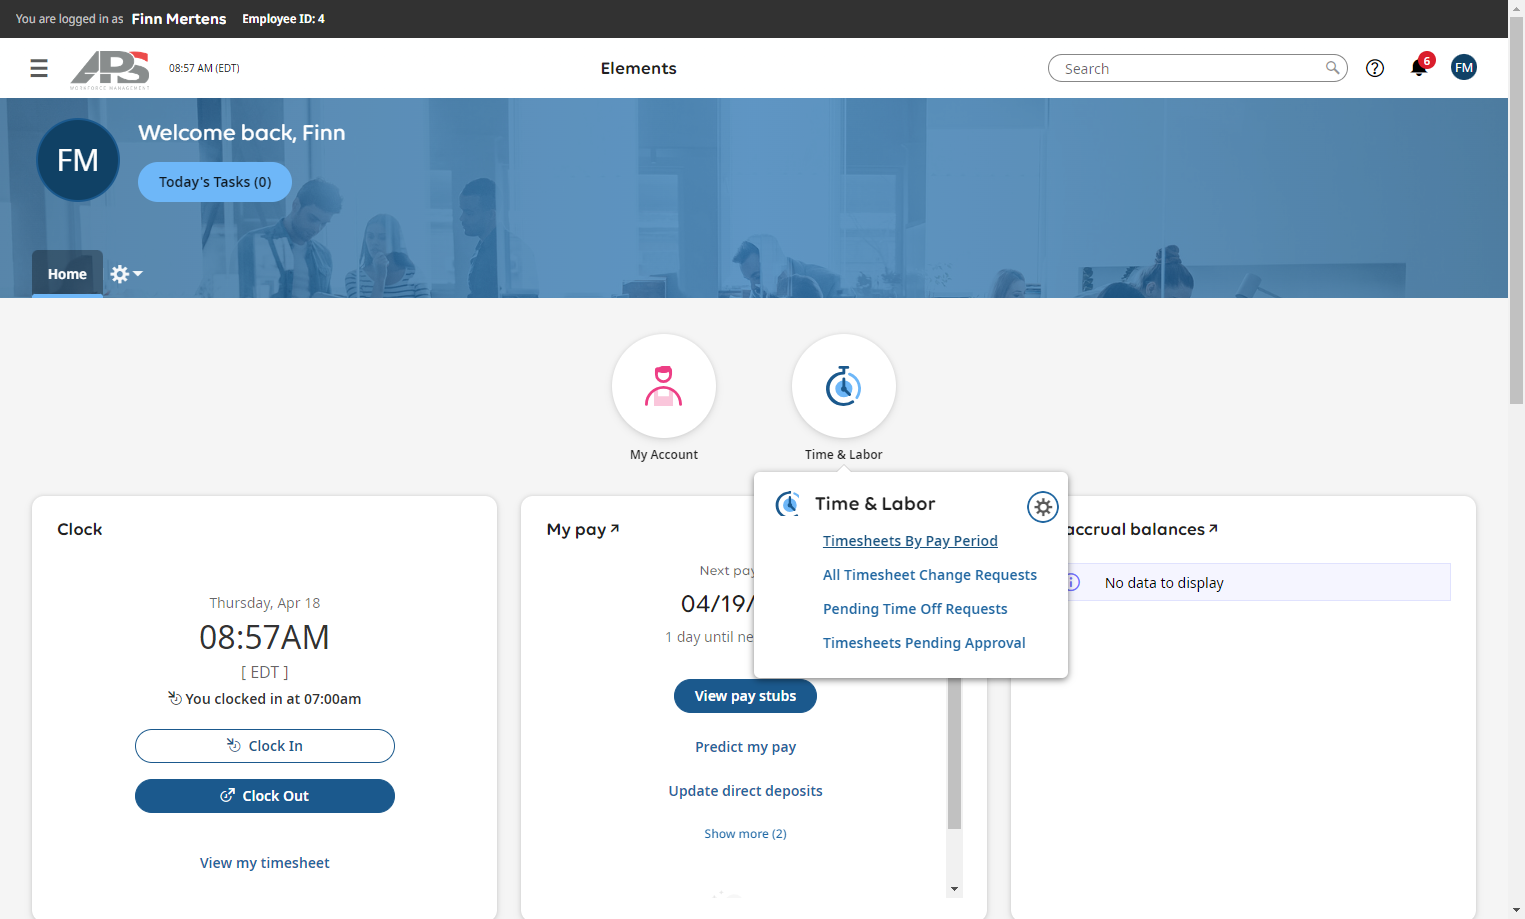Open the FM user avatar menu
Image resolution: width=1525 pixels, height=919 pixels.
pyautogui.click(x=1464, y=67)
